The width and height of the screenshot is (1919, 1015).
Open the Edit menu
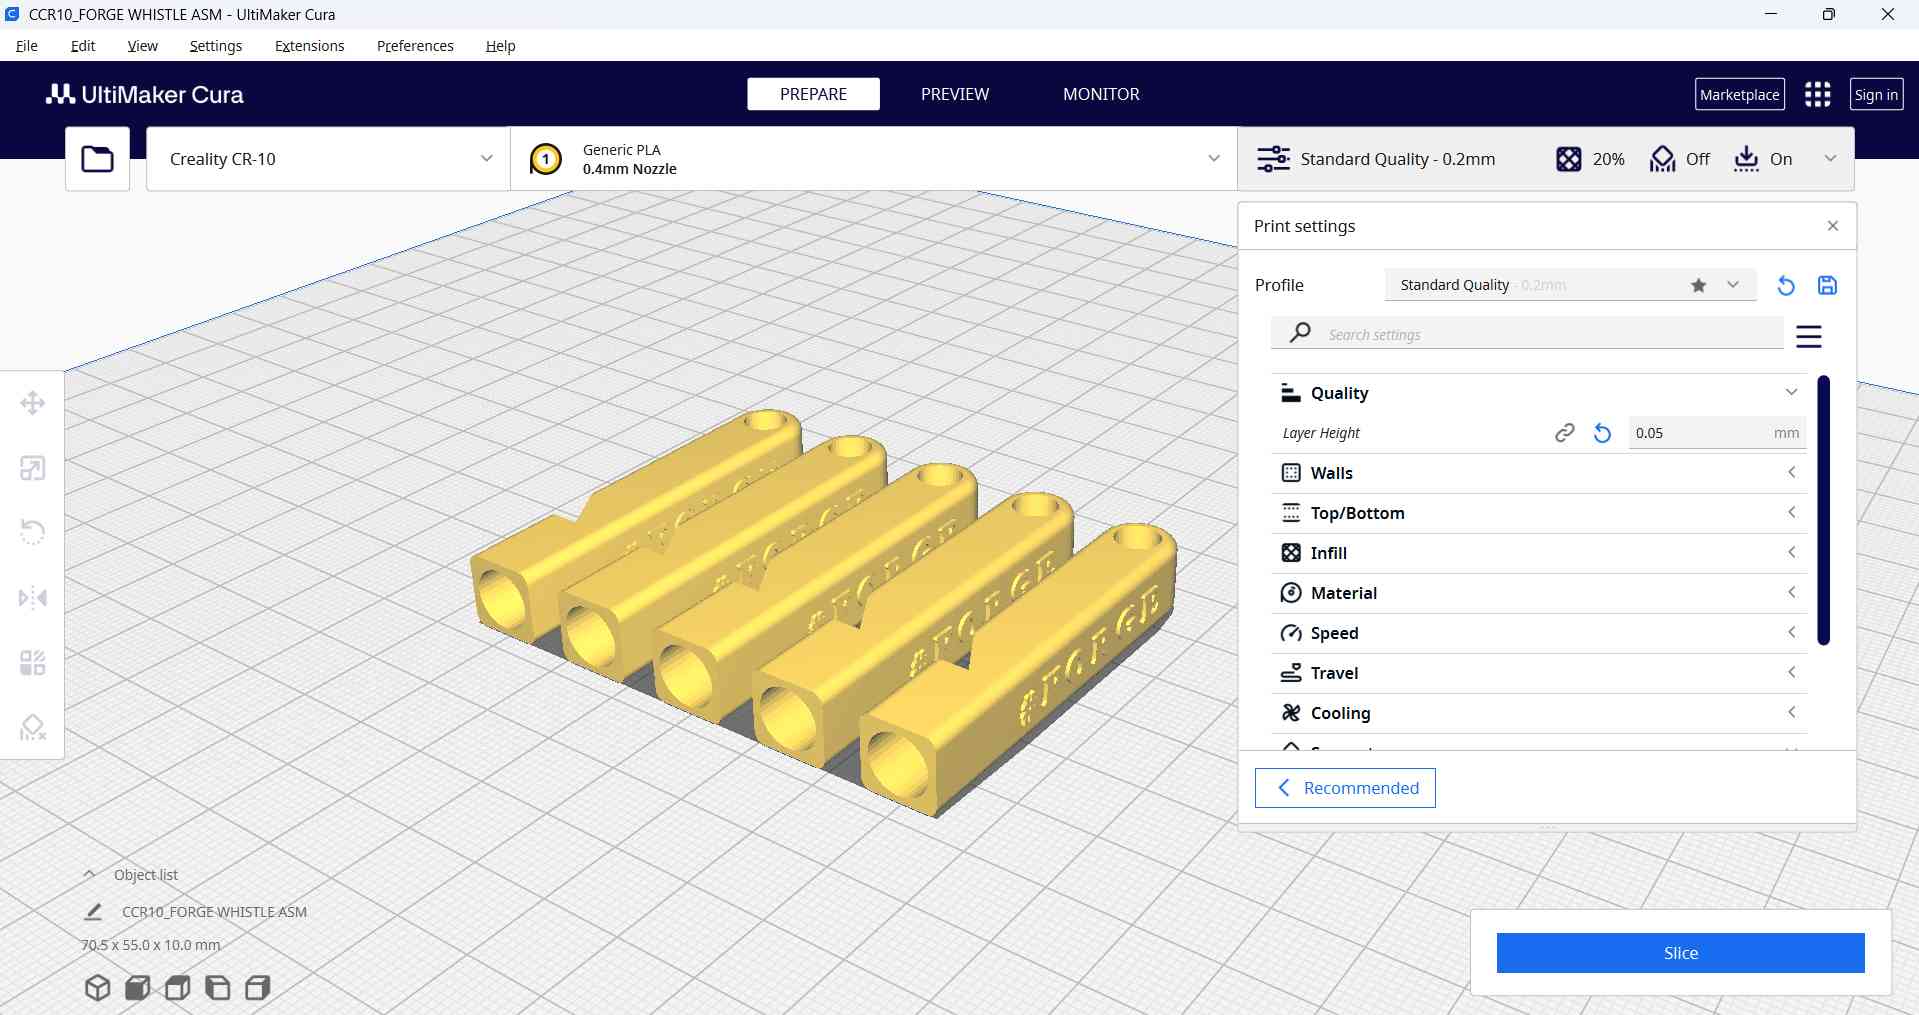83,46
